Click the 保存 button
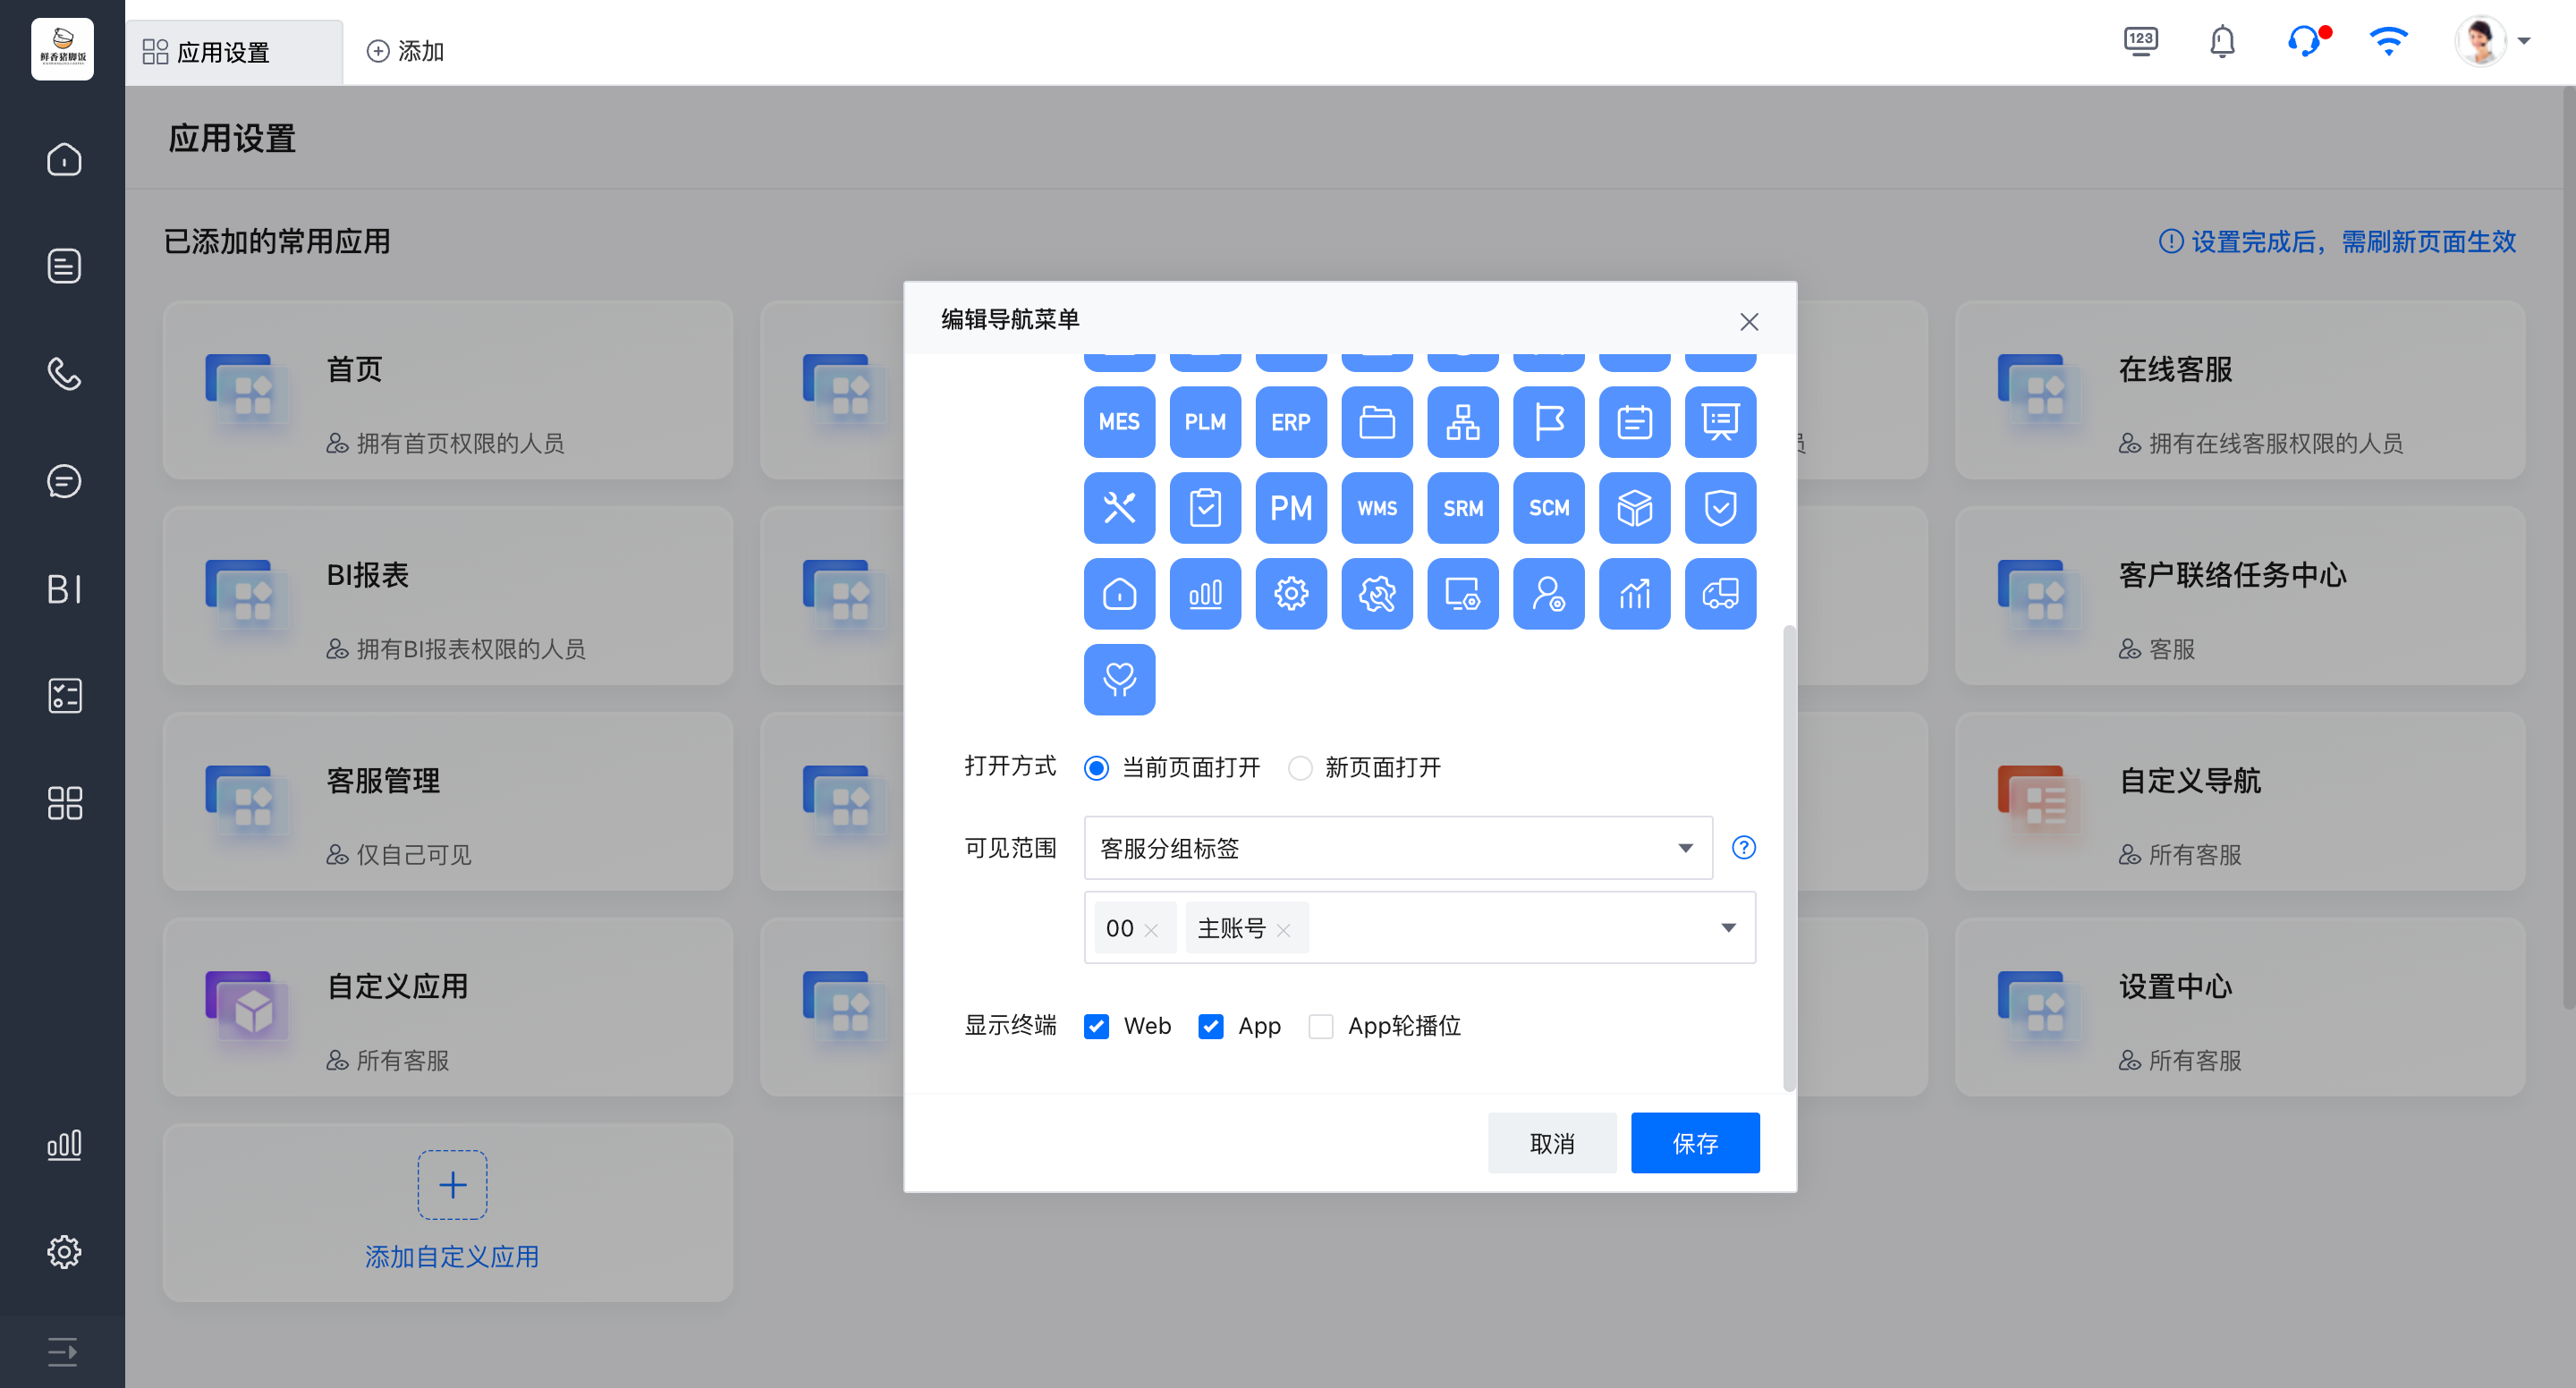The height and width of the screenshot is (1388, 2576). pyautogui.click(x=1695, y=1143)
